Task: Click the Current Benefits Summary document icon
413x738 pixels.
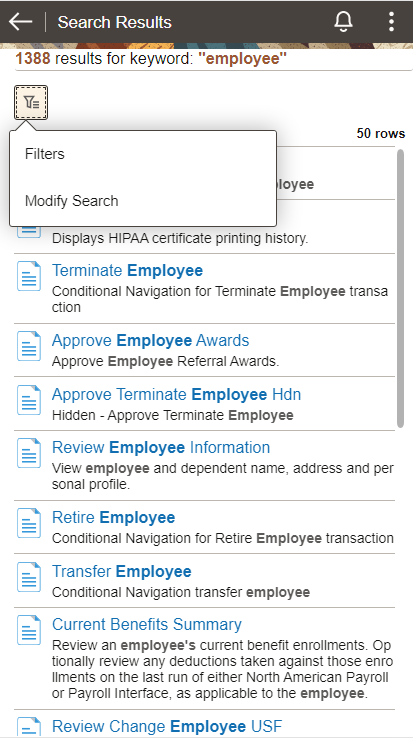Action: coord(29,630)
